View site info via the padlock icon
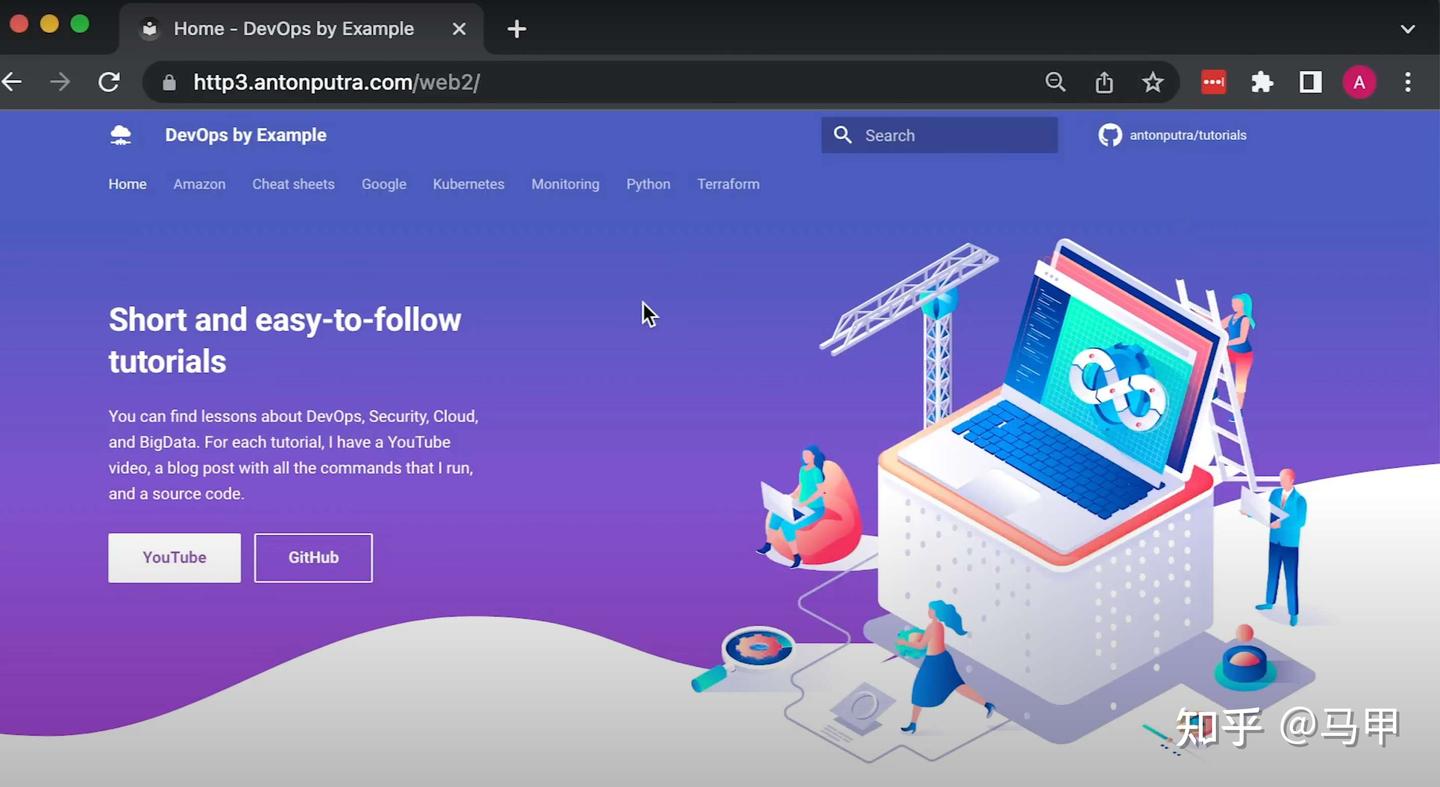Screen dimensions: 1440x787 tap(169, 82)
